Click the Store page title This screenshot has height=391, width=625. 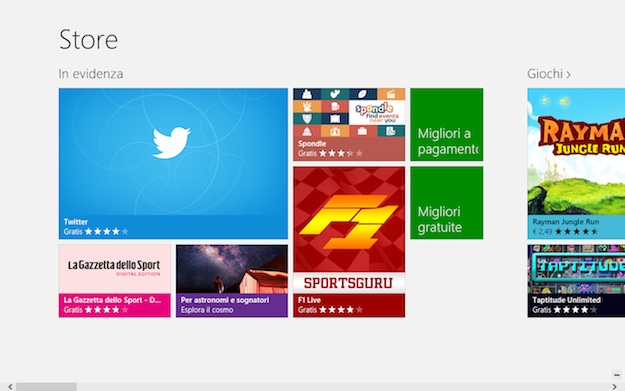[x=88, y=39]
